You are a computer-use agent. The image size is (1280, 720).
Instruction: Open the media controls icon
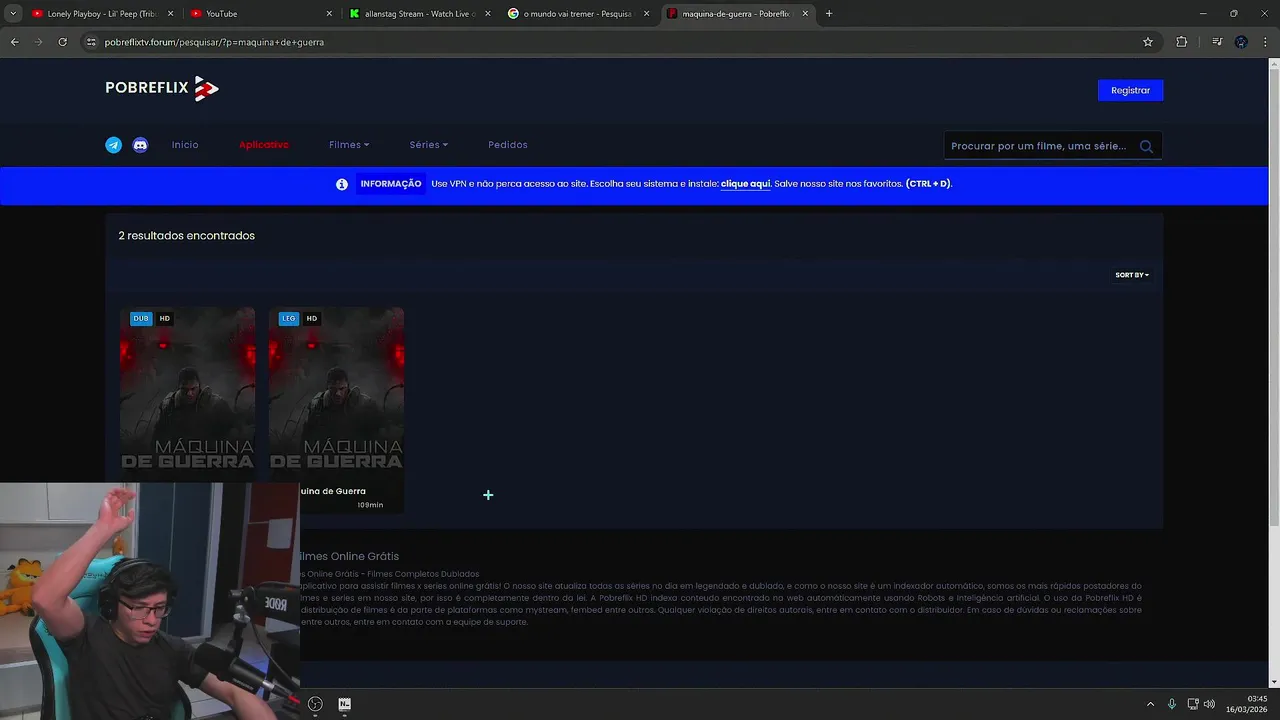[x=1217, y=42]
